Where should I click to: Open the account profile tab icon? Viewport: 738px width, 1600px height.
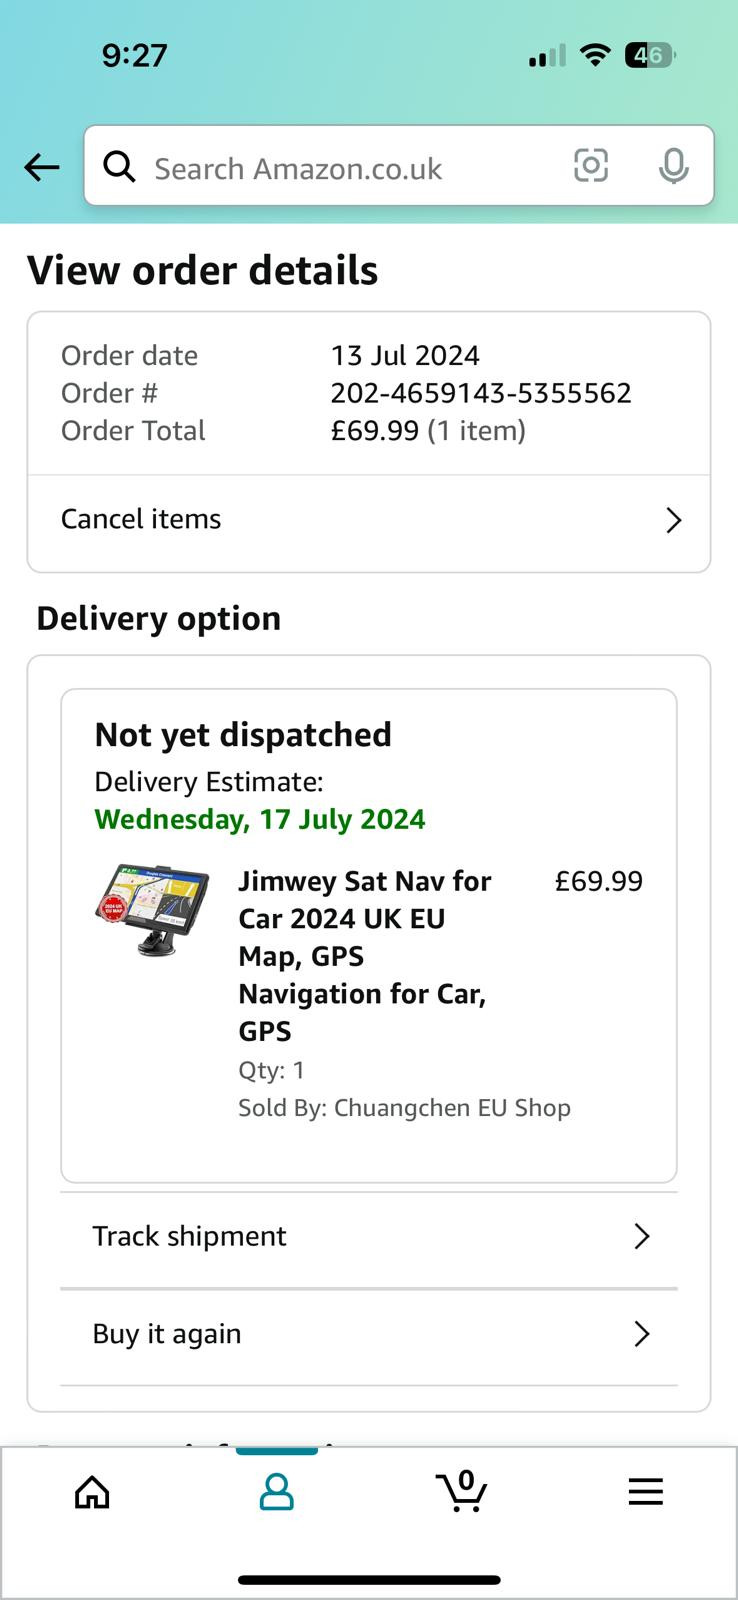click(276, 1492)
